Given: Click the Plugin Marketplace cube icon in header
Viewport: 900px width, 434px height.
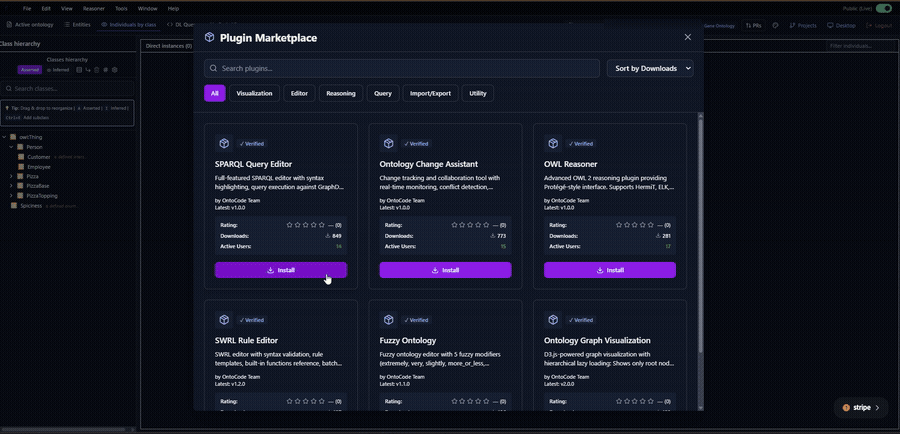Looking at the screenshot, I should click(210, 38).
